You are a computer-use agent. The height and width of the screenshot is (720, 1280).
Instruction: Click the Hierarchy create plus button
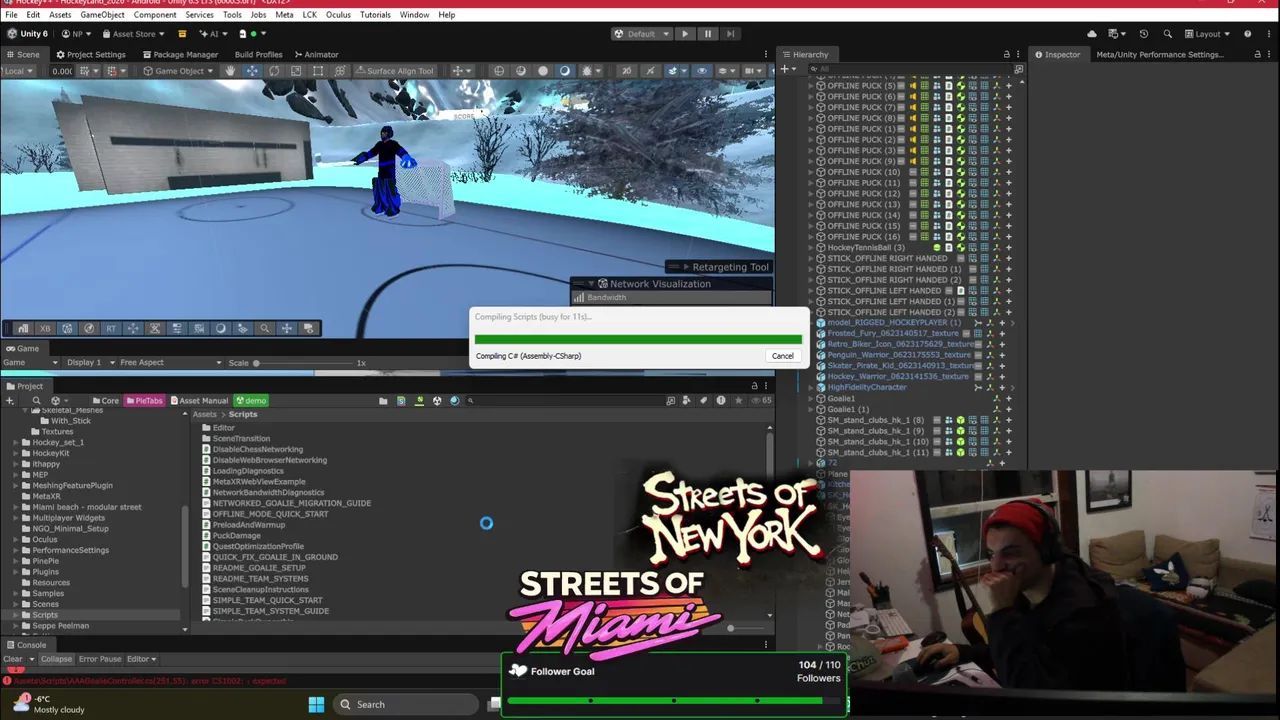coord(787,69)
